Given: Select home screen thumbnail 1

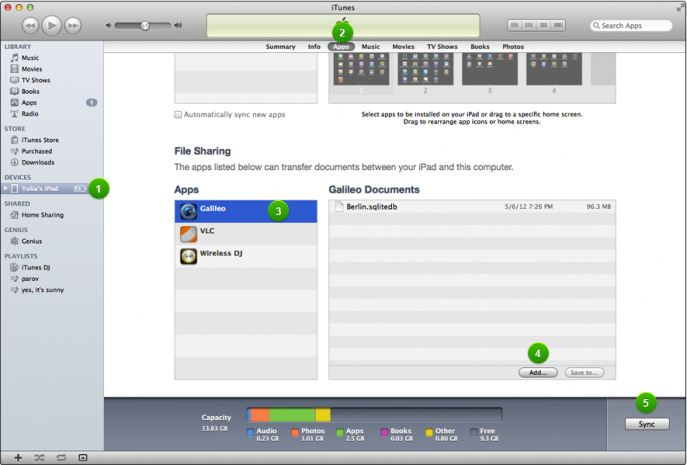Looking at the screenshot, I should click(x=361, y=69).
